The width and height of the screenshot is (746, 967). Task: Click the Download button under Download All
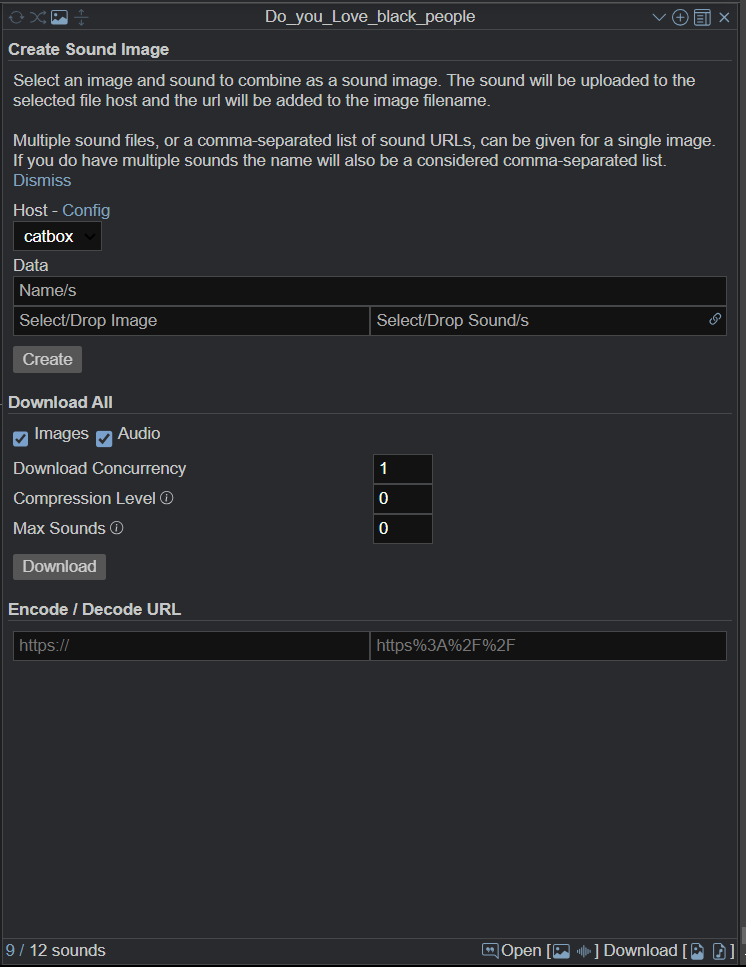pos(59,566)
